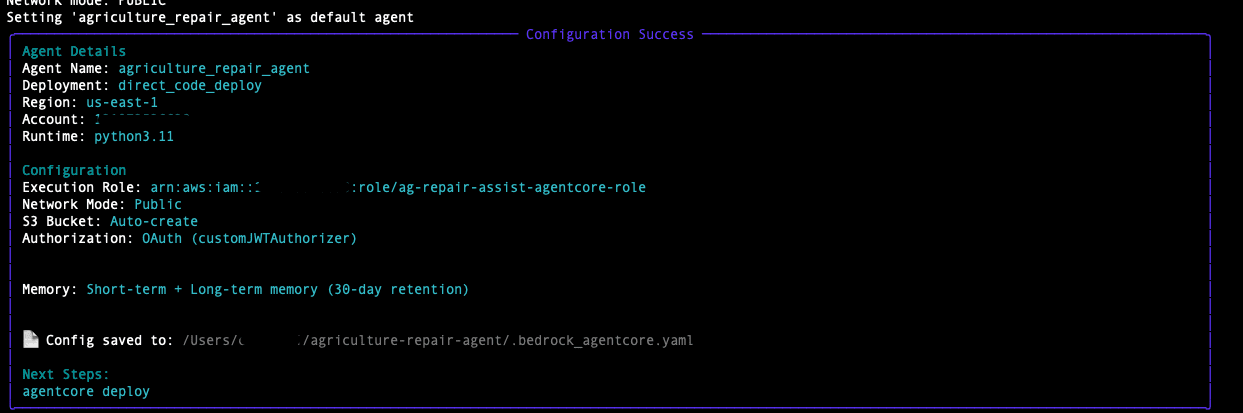Screen dimensions: 1243x413
Task: Click the agentcore deploy command text
Action: [x=86, y=391]
